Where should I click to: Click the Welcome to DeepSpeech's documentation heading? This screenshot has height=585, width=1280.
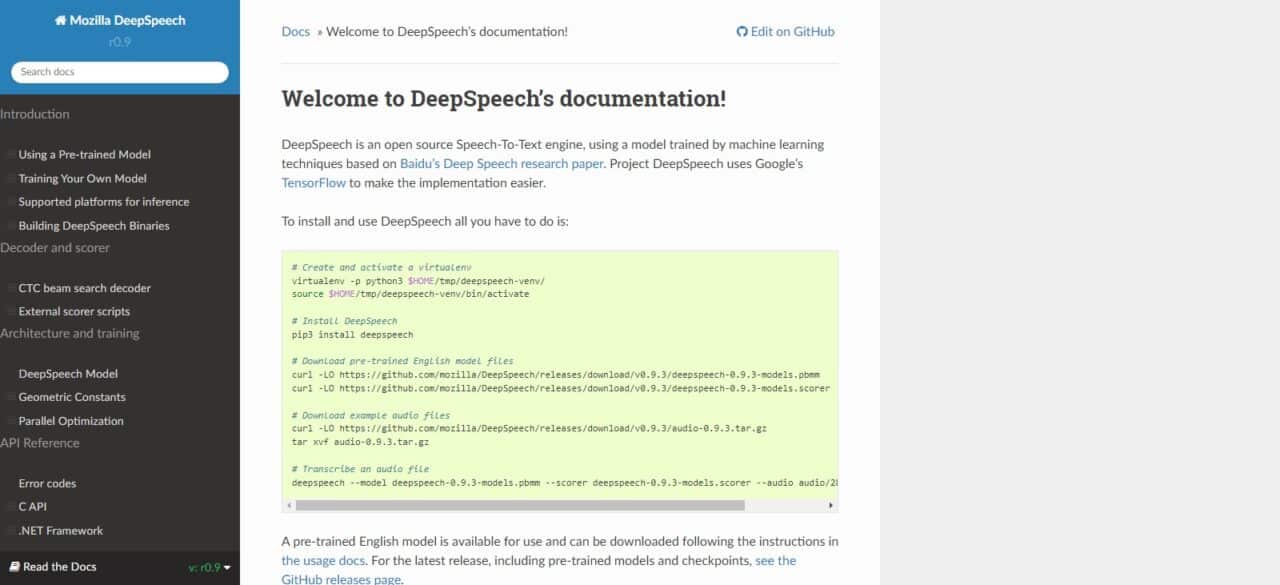pyautogui.click(x=504, y=98)
